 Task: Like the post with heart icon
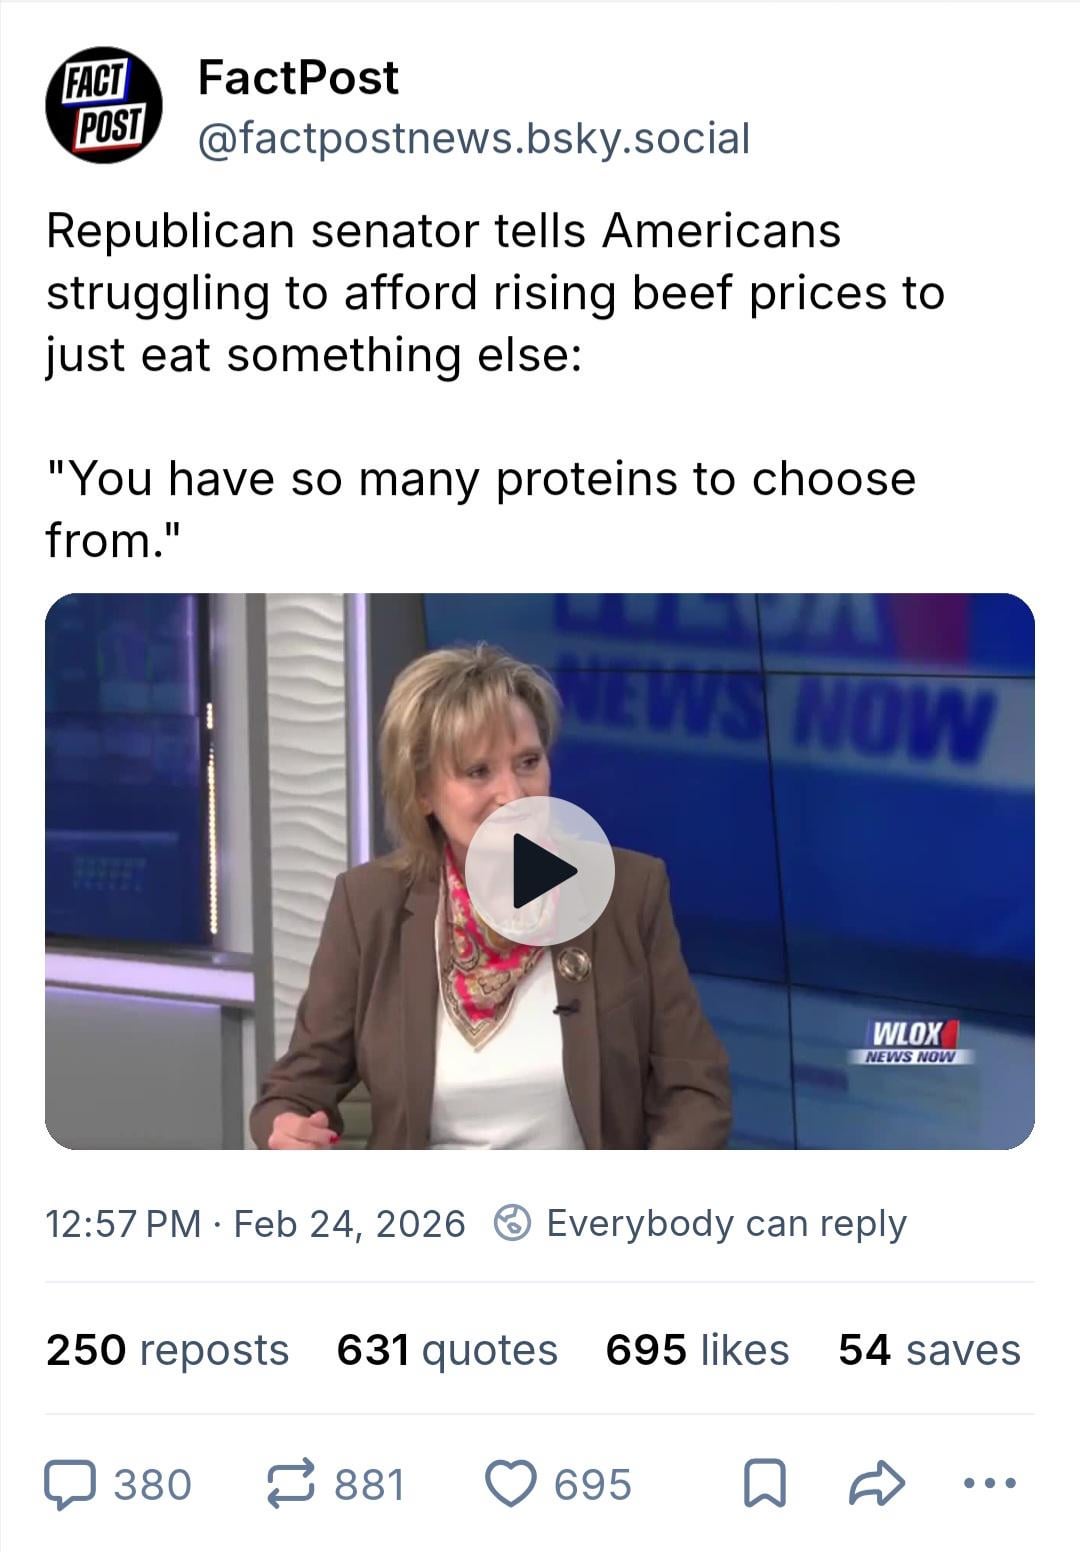click(510, 1484)
